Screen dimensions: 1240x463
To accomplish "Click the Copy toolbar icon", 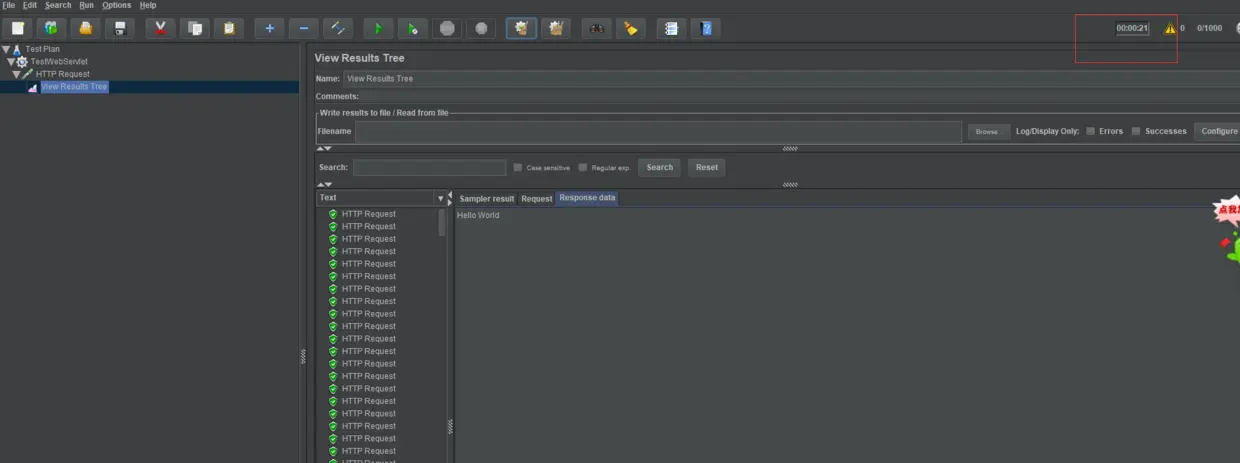I will [195, 28].
